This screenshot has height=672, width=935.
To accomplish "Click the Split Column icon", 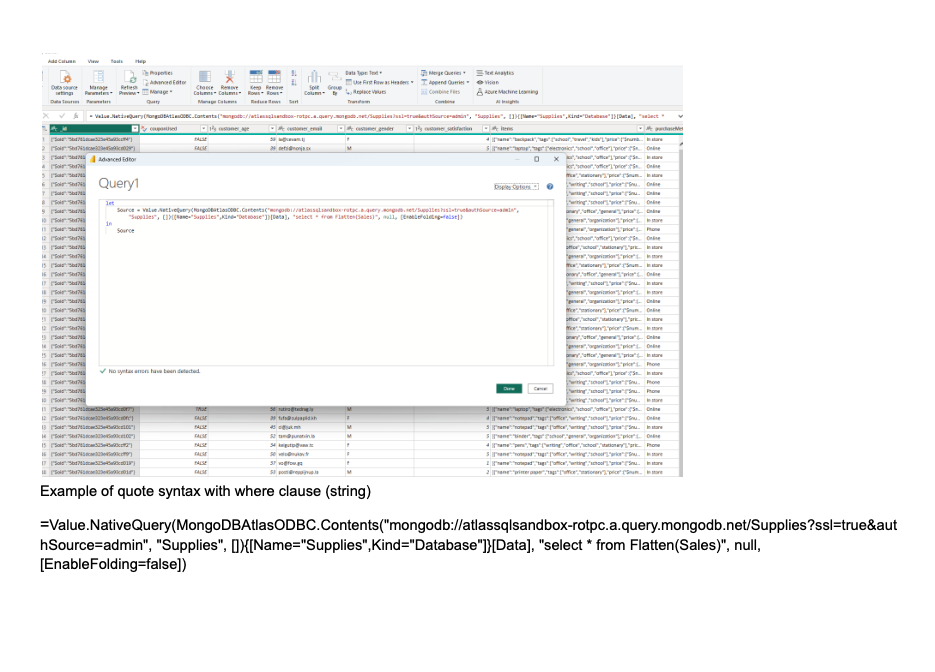I will pos(314,82).
